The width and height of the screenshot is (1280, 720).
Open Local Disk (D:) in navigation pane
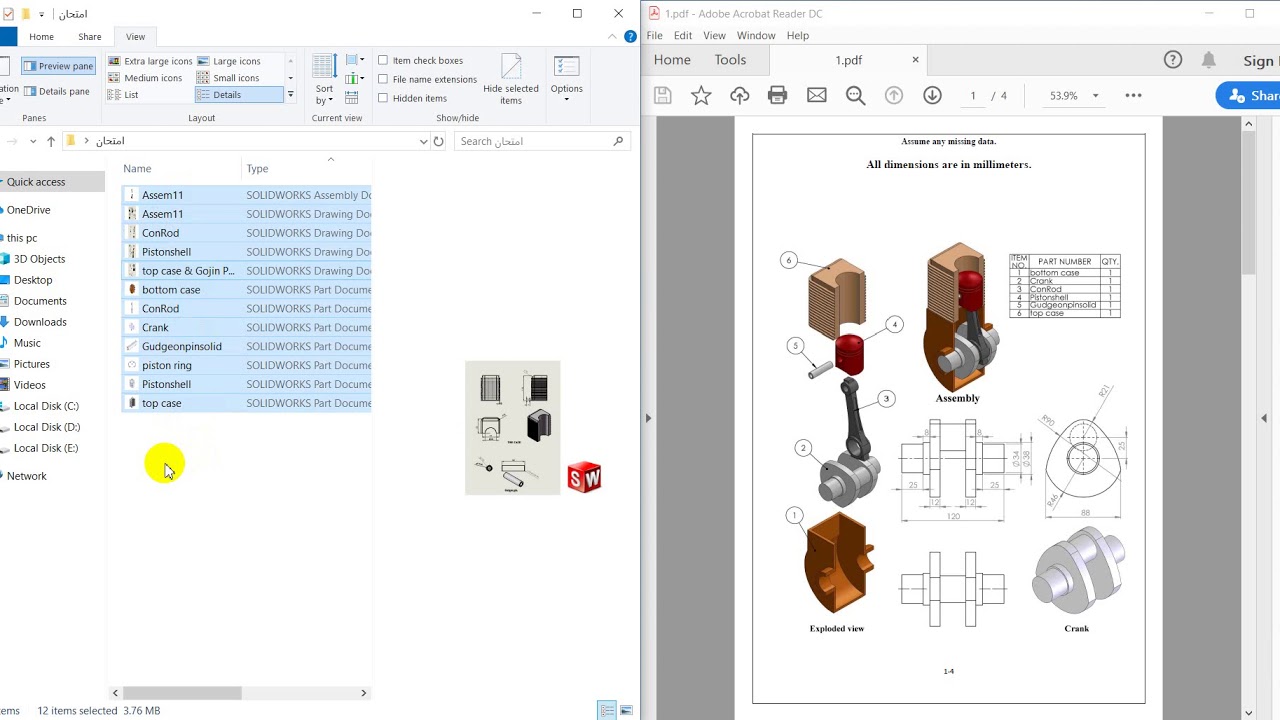click(x=47, y=427)
